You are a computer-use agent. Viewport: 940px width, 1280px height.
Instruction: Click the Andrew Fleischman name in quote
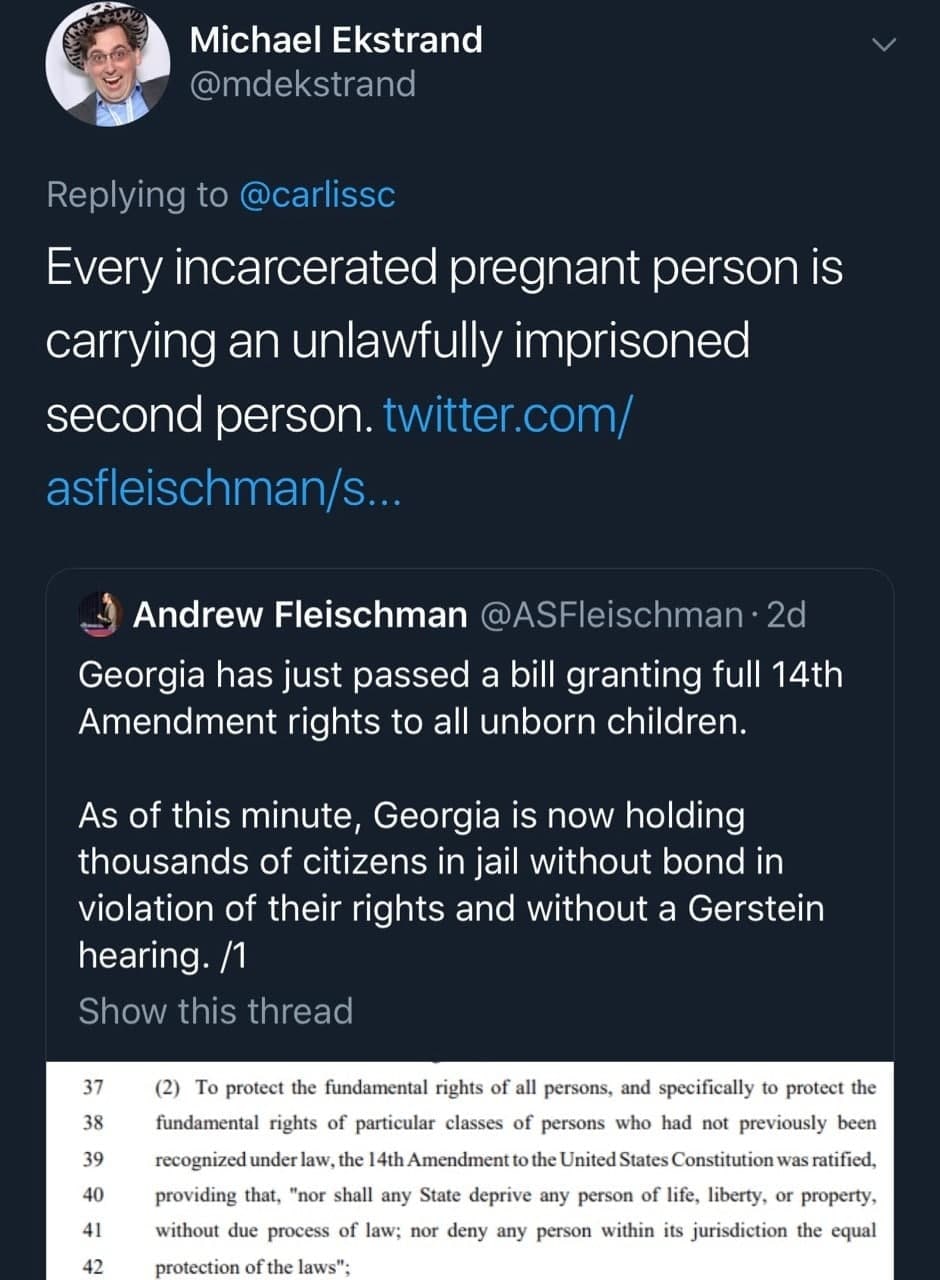coord(300,614)
